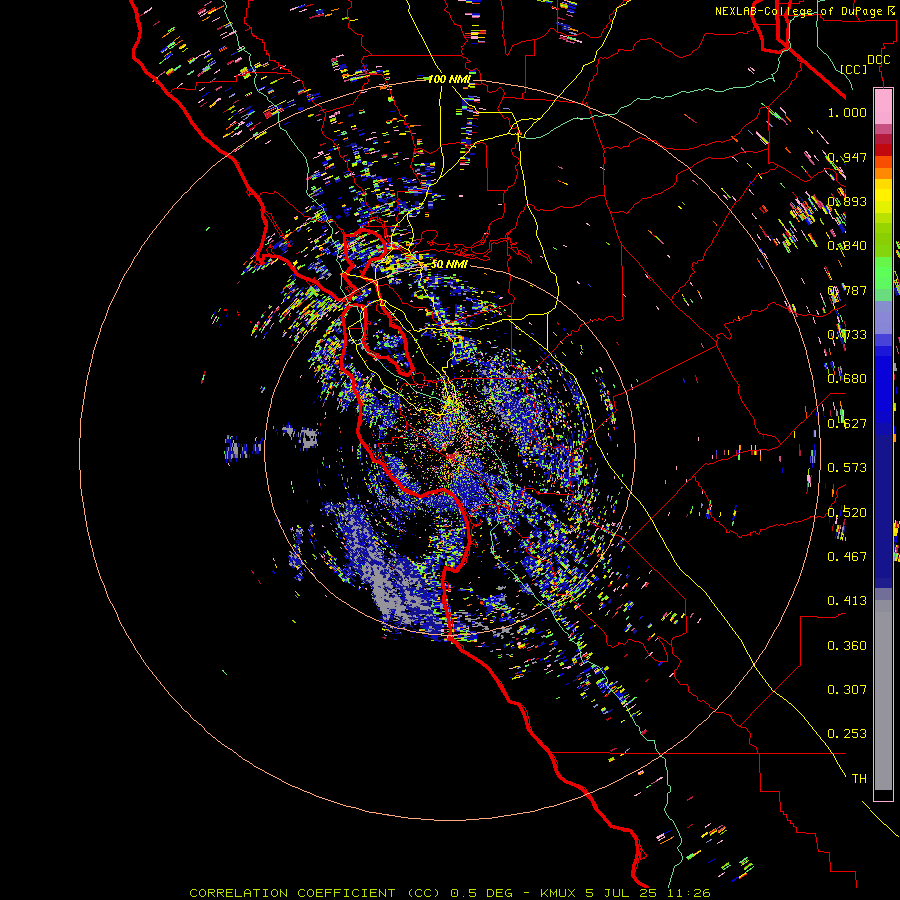The height and width of the screenshot is (900, 900).
Task: Pick the dark navy swatch on the color bar
Action: pos(883,511)
